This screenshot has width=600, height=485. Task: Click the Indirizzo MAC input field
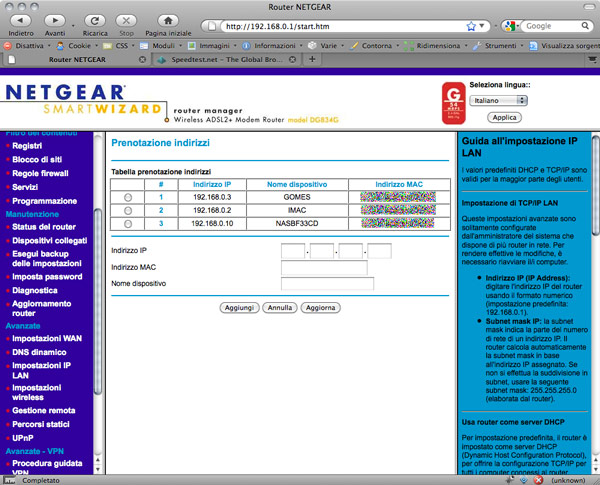click(324, 268)
